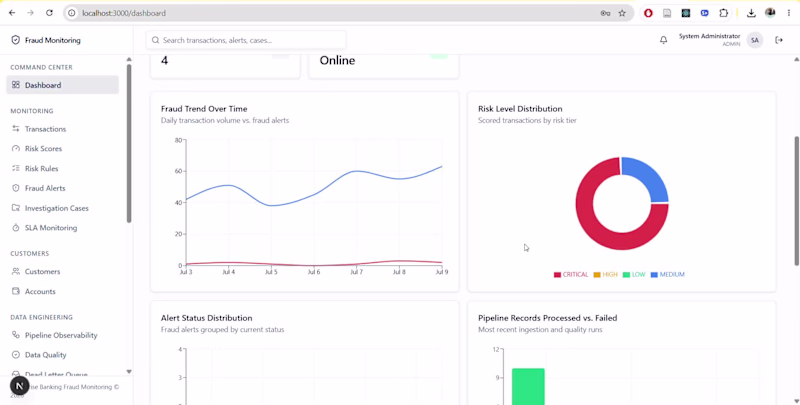The image size is (800, 405).
Task: Click the Dashboard grid icon
Action: tap(16, 85)
